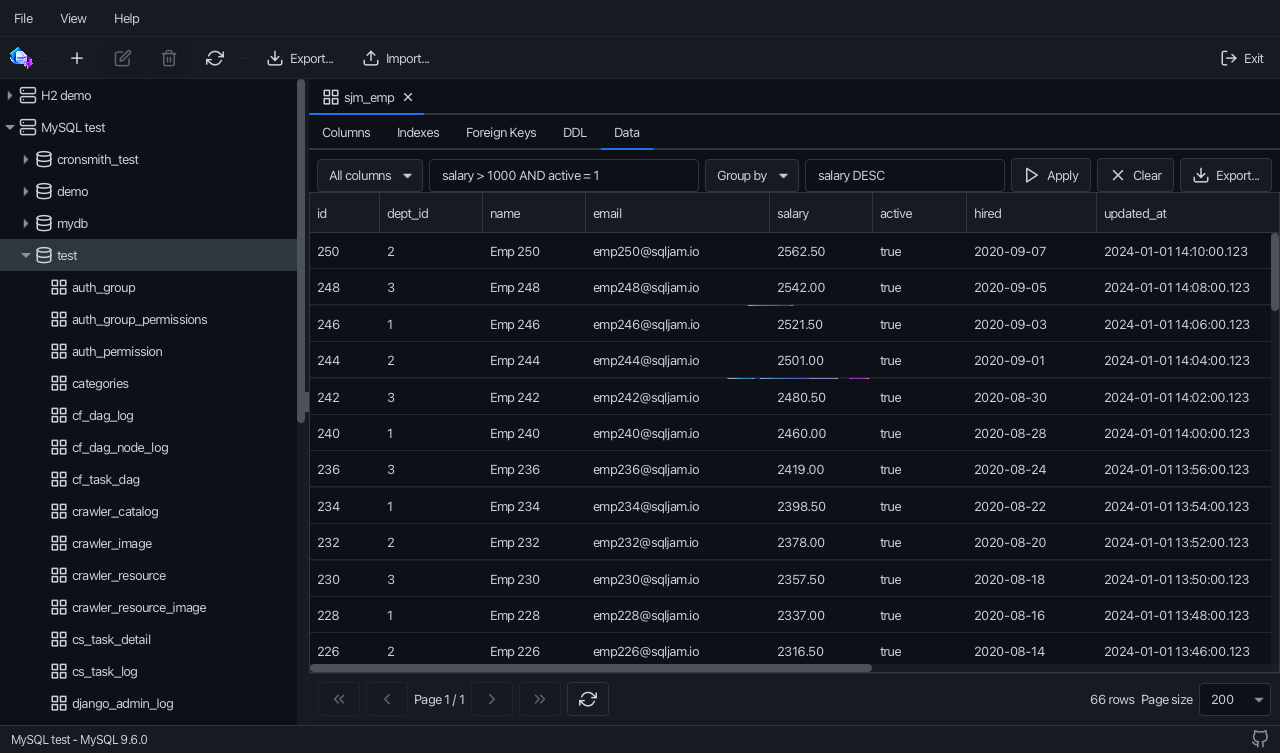Click the table icon of auth_group

click(59, 287)
